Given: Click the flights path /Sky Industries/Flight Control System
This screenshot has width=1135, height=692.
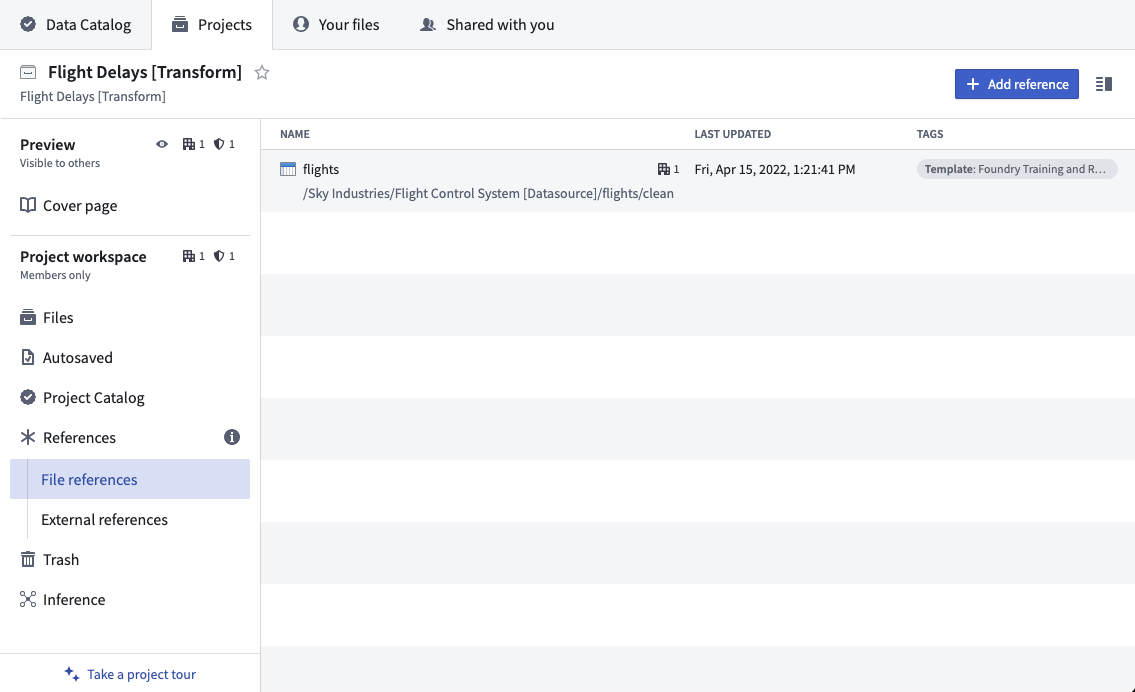Looking at the screenshot, I should point(489,193).
